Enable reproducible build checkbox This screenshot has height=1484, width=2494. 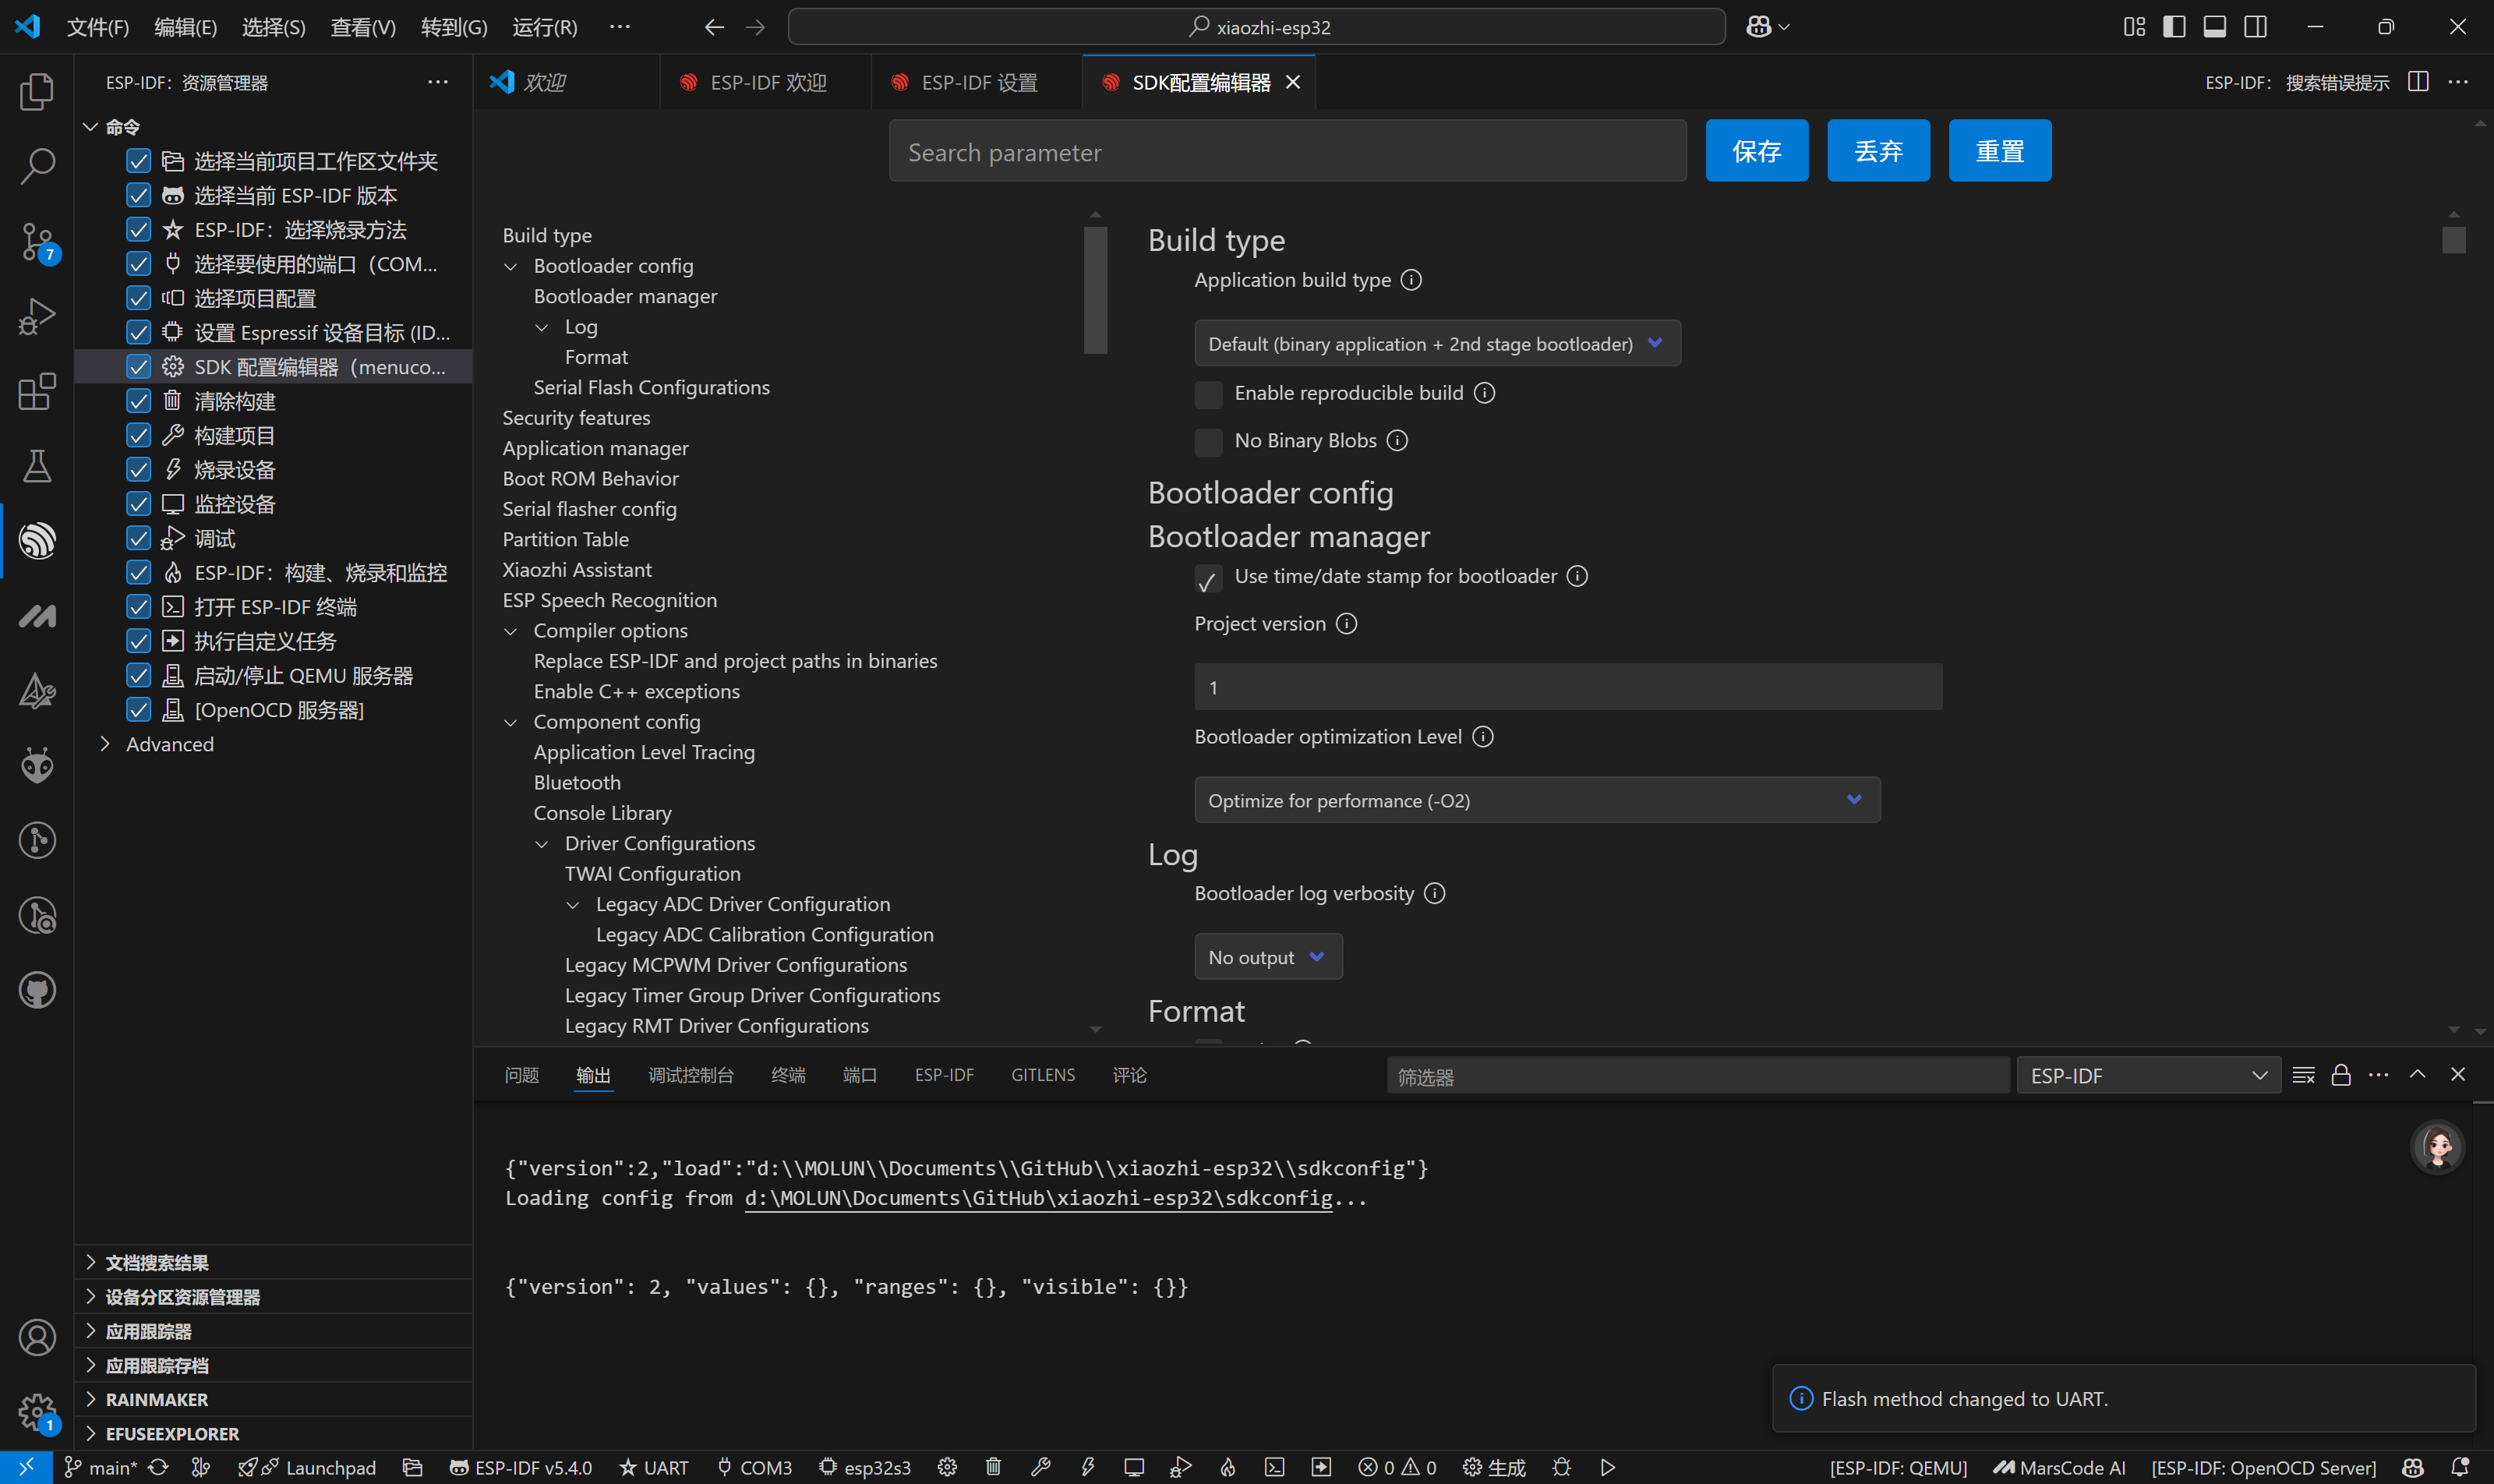pyautogui.click(x=1208, y=394)
